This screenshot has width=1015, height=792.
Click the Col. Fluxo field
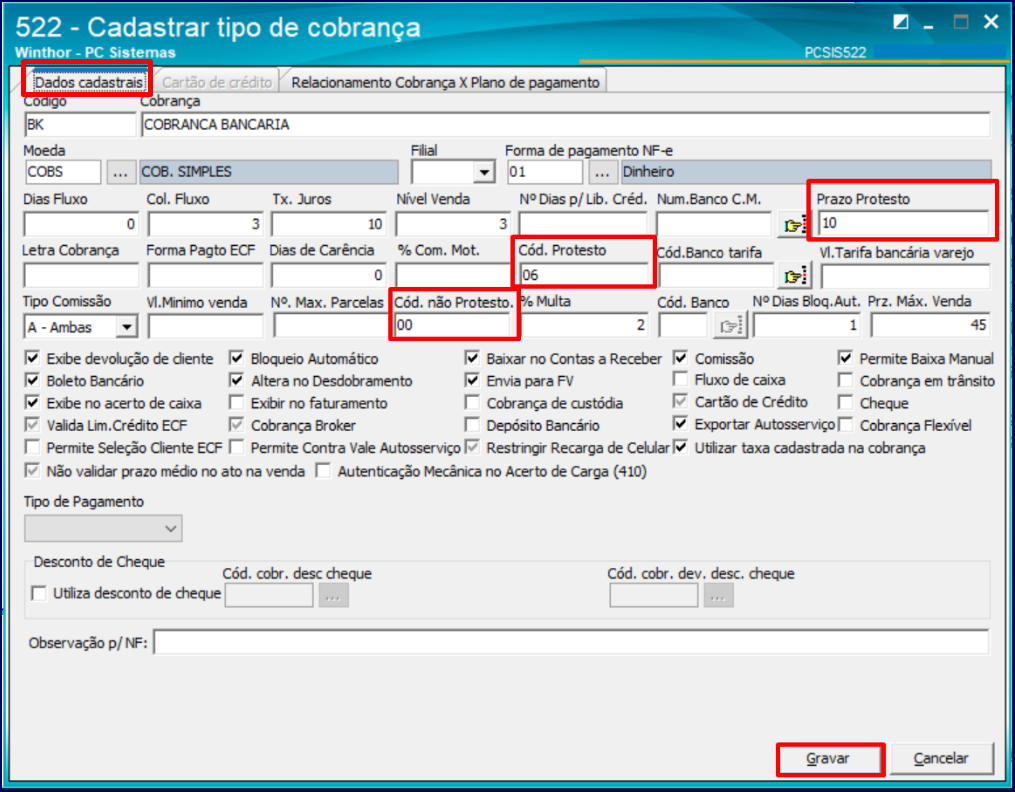pyautogui.click(x=205, y=224)
